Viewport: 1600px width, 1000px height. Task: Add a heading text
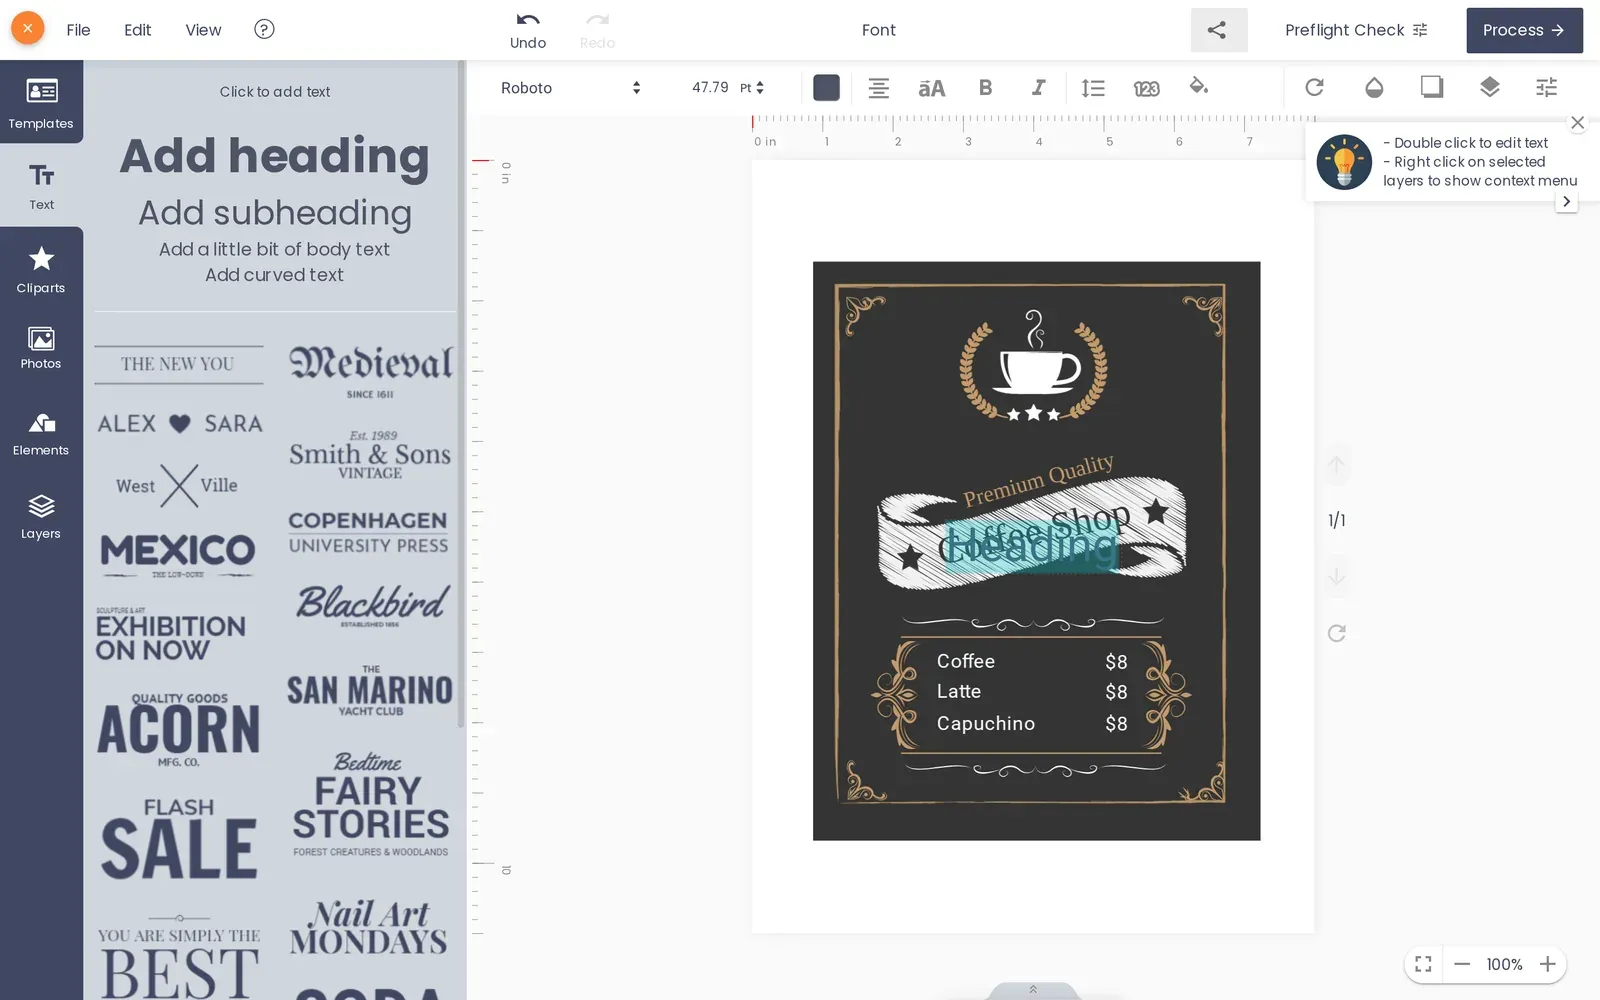[x=274, y=156]
